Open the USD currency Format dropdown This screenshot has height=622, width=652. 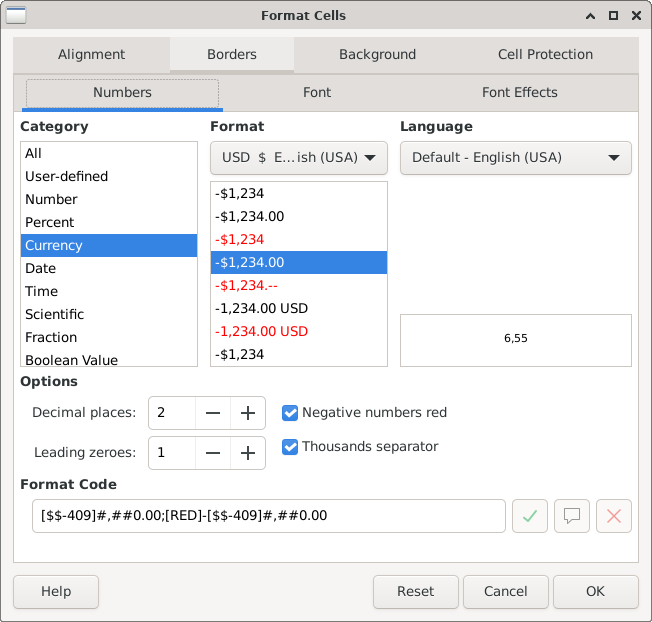point(299,157)
